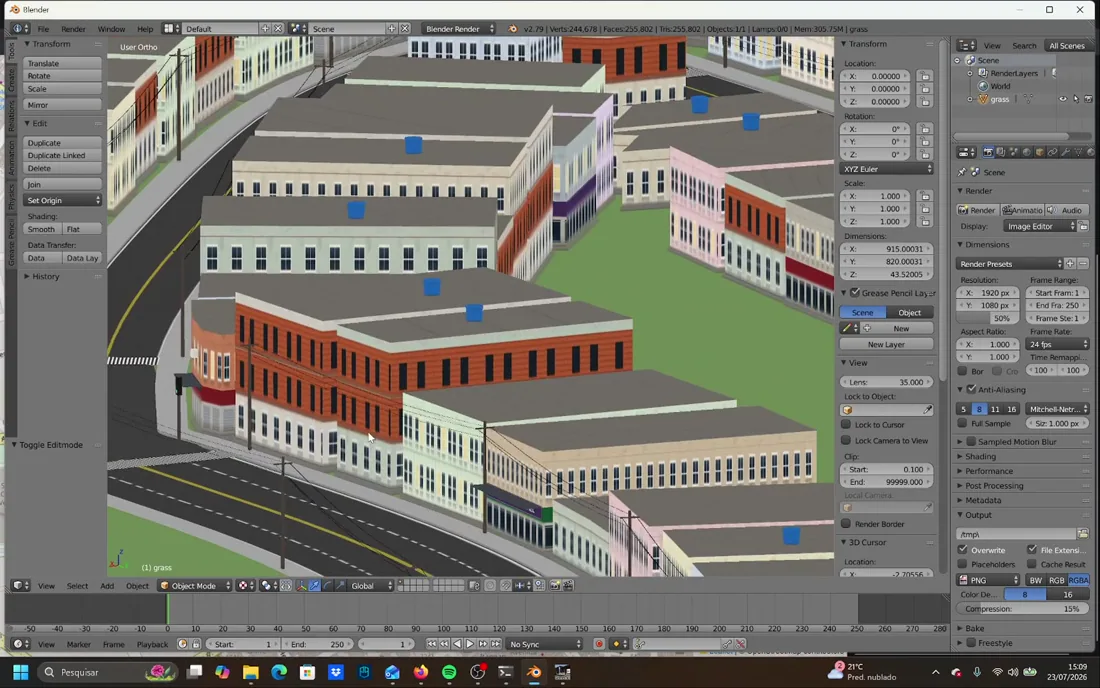
Task: Open the Object Mode dropdown
Action: [195, 586]
